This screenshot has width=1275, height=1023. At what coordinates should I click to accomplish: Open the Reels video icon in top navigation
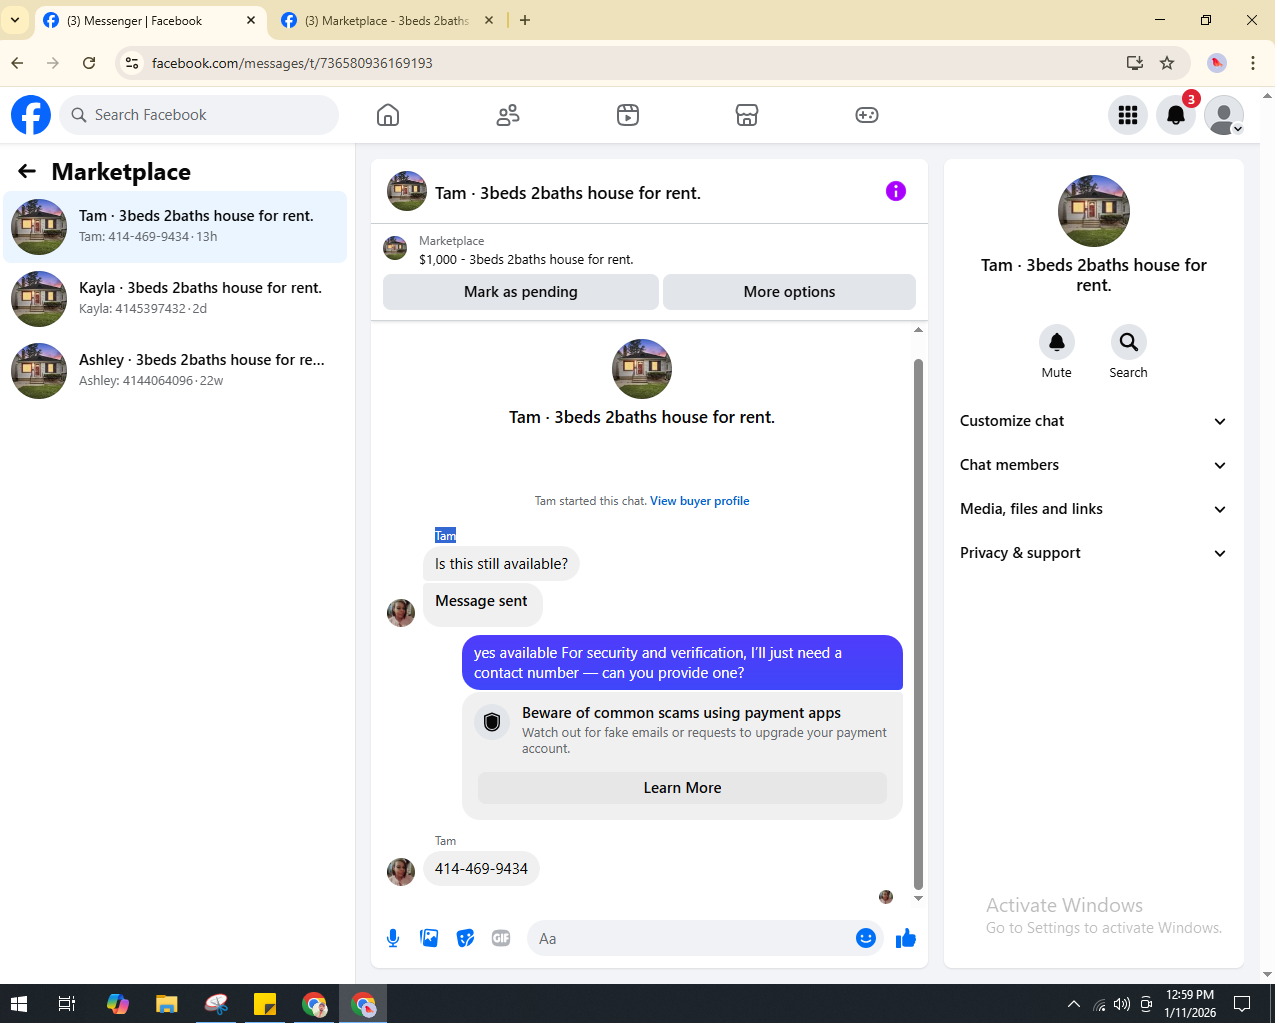click(627, 115)
